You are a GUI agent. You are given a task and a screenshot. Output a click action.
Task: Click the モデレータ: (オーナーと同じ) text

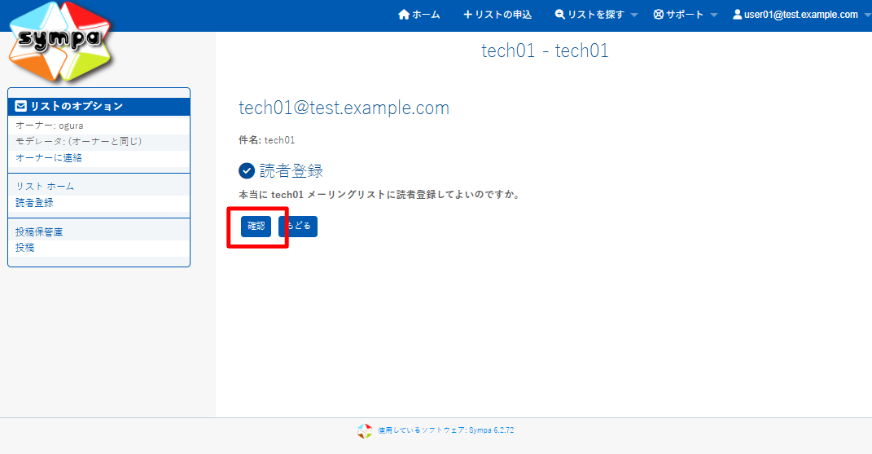point(78,141)
